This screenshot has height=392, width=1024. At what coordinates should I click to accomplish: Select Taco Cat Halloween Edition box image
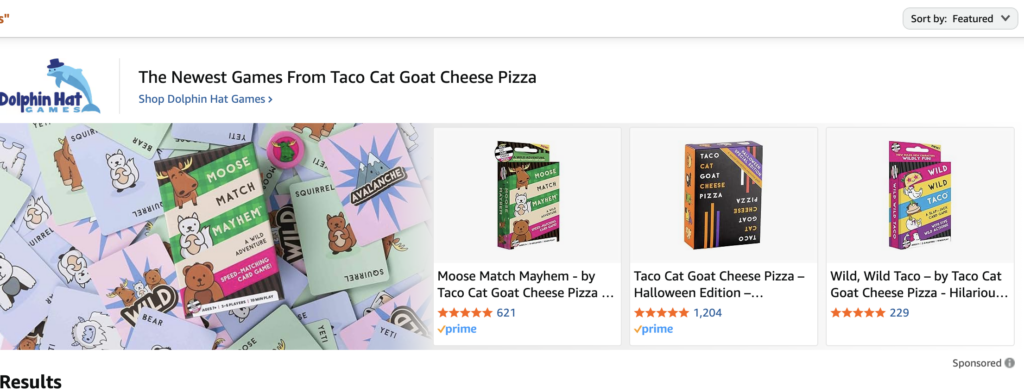coord(723,195)
